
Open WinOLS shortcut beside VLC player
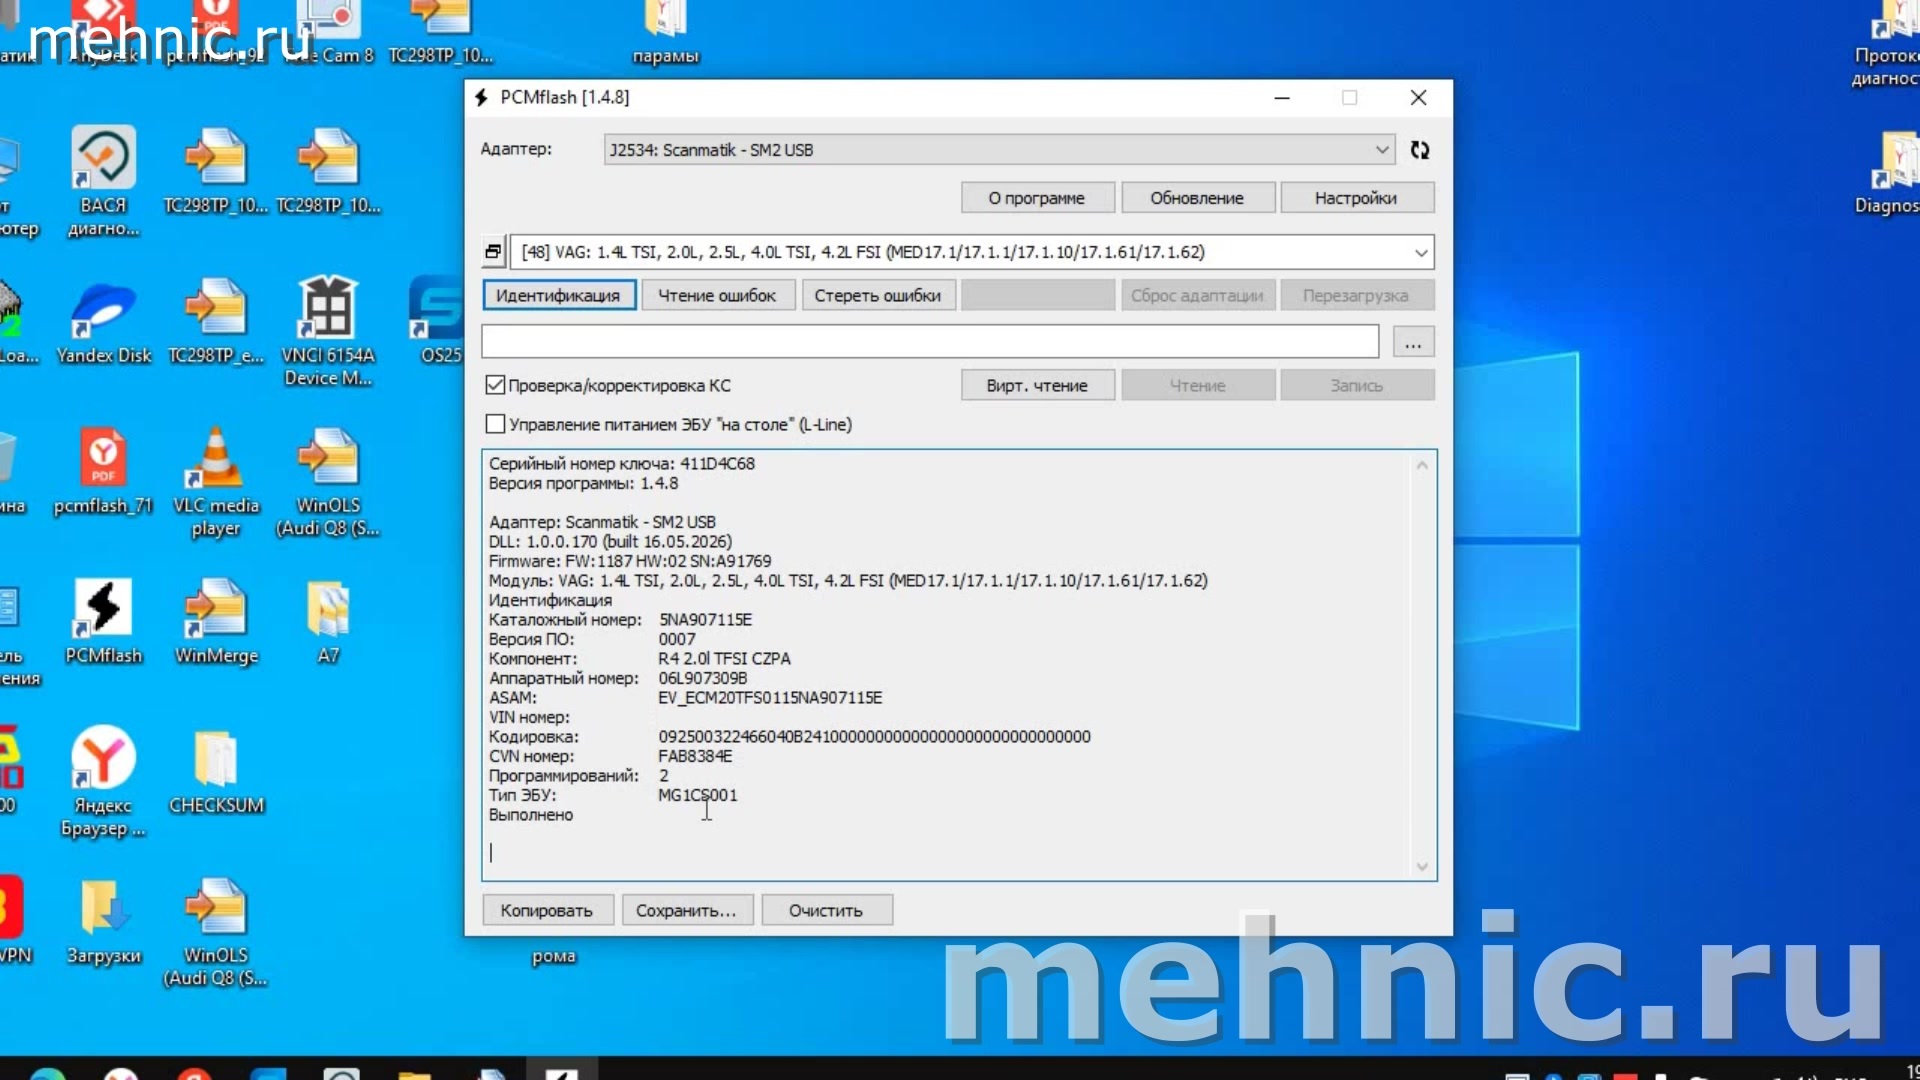coord(328,483)
